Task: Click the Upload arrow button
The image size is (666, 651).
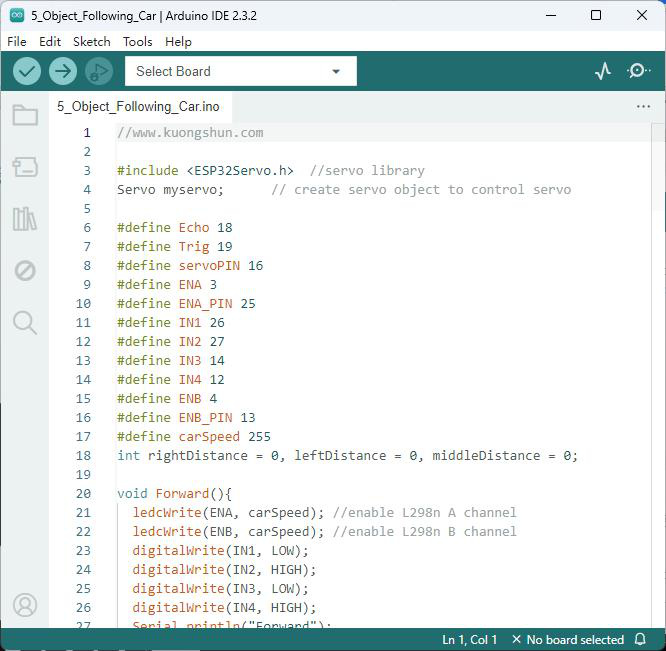Action: (63, 71)
